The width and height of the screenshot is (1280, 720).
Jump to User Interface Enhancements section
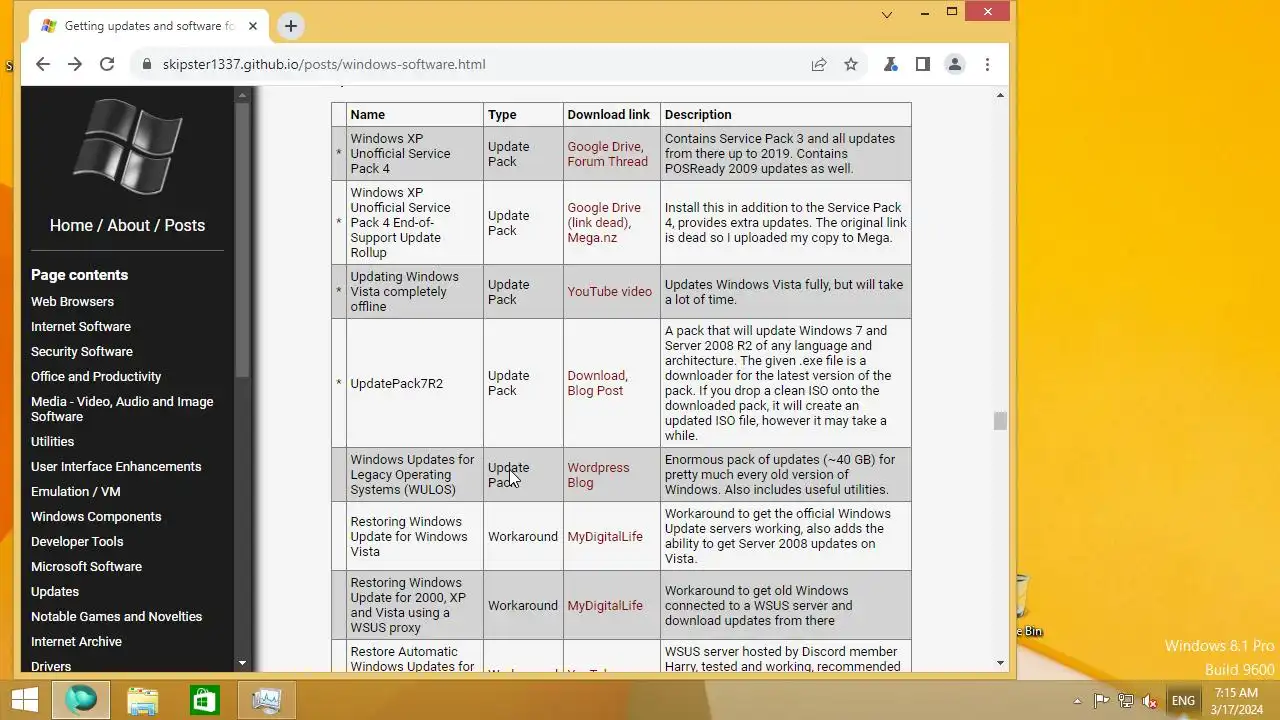(116, 466)
